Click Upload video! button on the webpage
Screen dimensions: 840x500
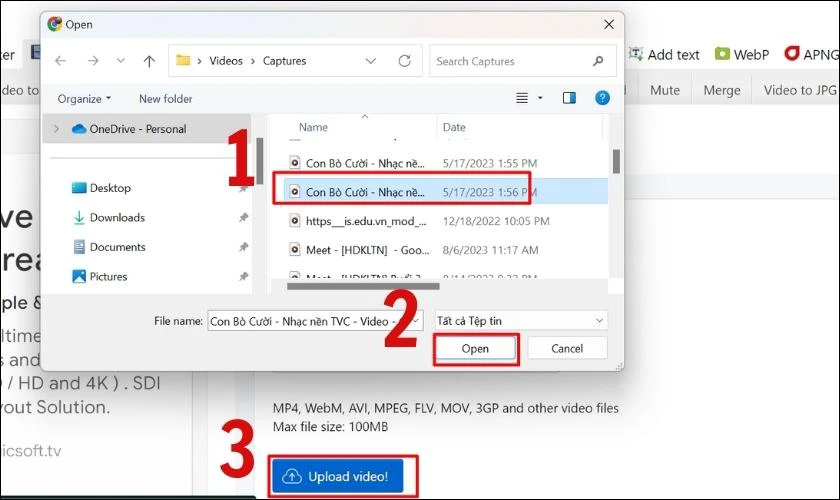pos(338,476)
